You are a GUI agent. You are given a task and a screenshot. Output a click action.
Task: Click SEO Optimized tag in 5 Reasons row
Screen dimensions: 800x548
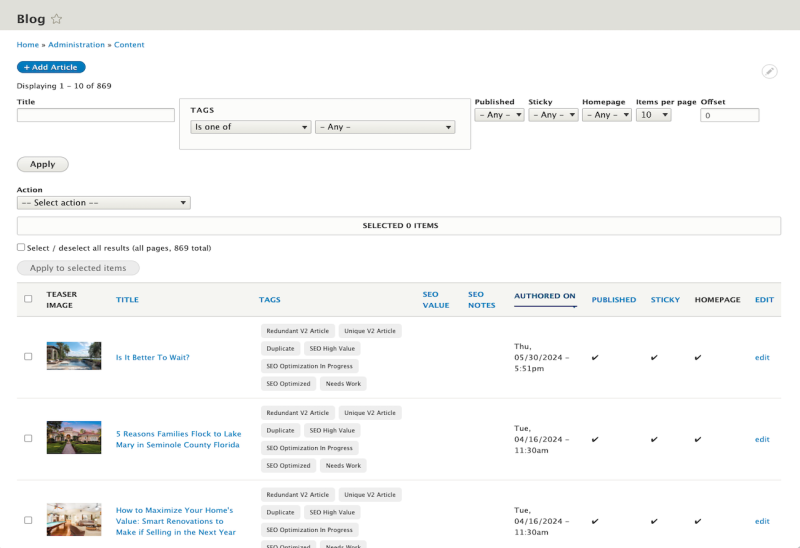point(288,465)
